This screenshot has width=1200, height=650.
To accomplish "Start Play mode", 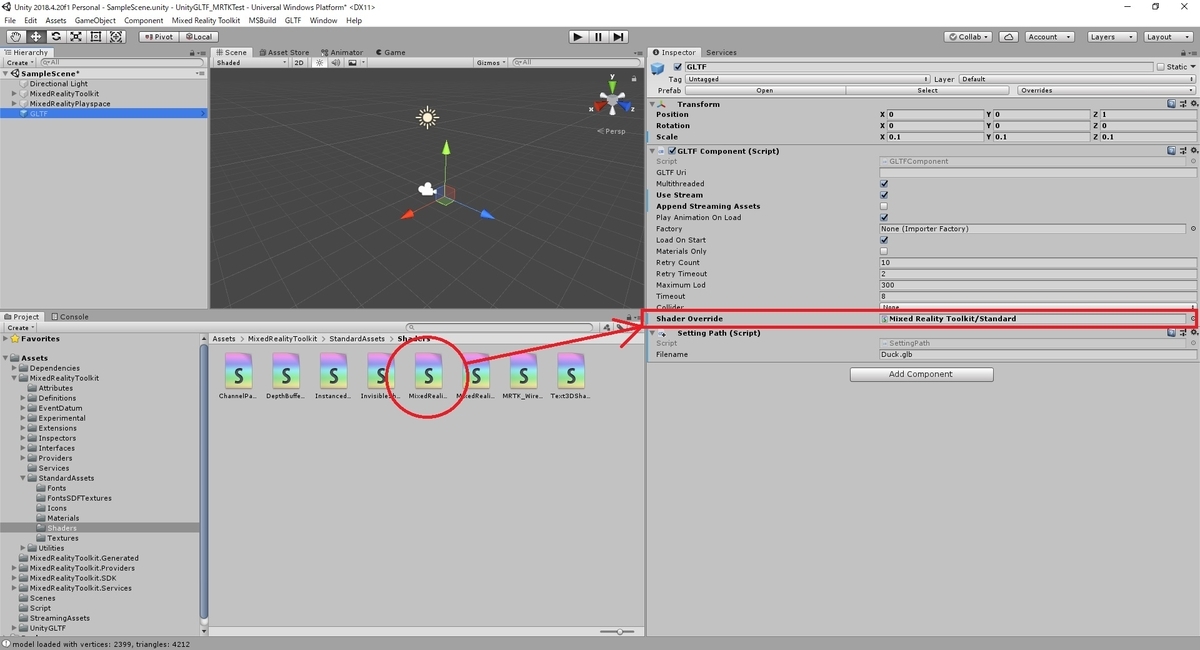I will [x=578, y=37].
